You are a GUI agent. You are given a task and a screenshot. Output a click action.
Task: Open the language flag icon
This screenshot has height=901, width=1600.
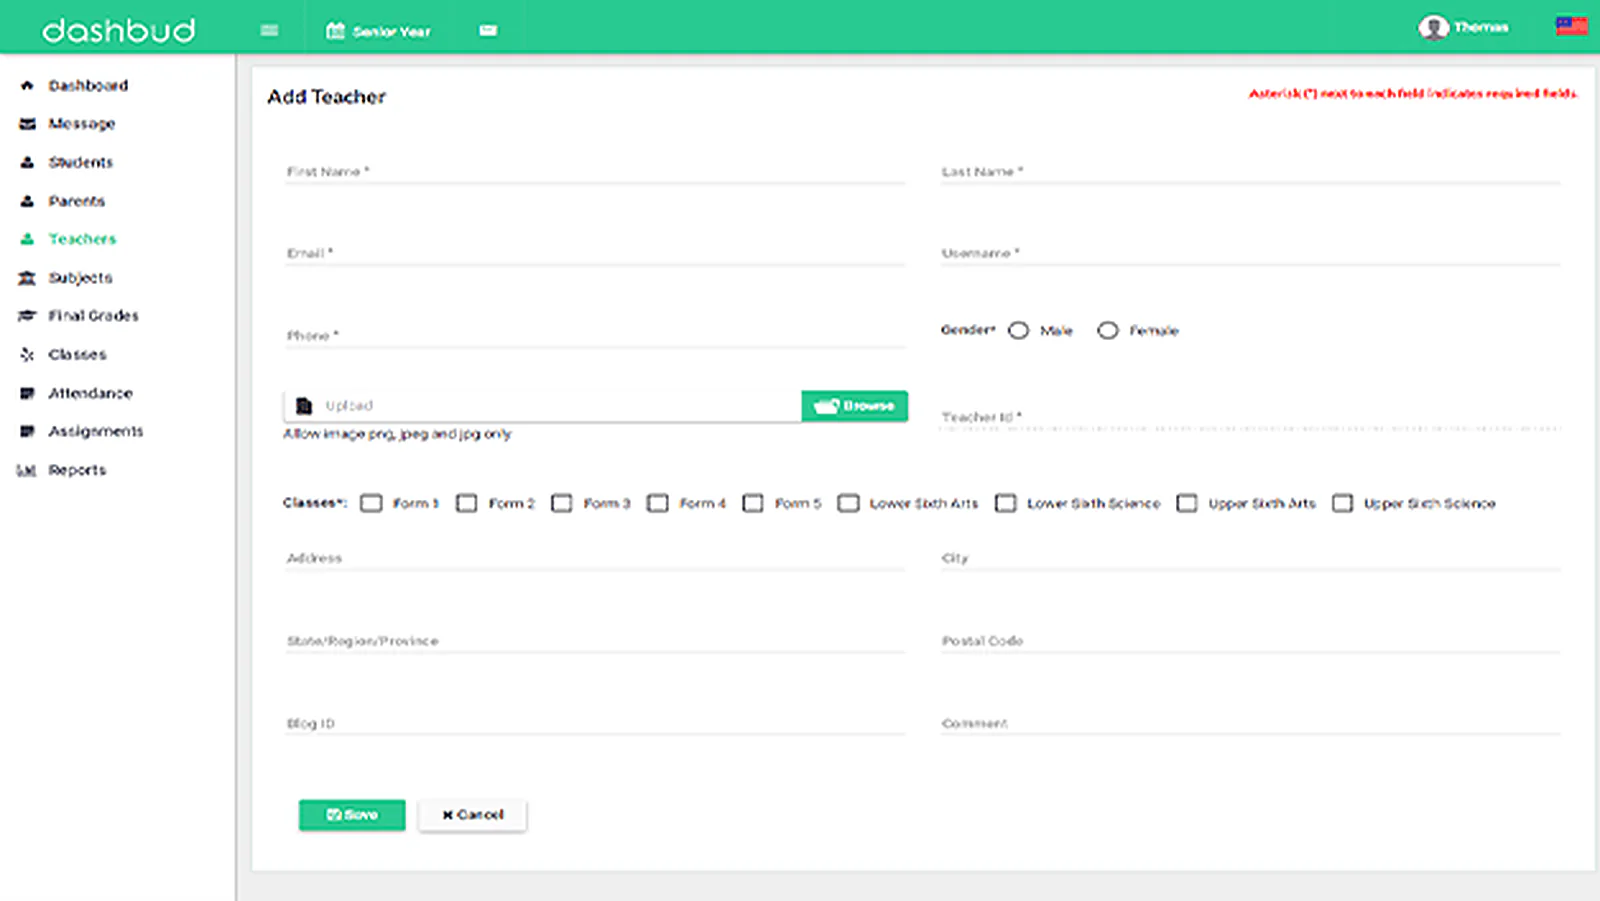[x=1571, y=25]
